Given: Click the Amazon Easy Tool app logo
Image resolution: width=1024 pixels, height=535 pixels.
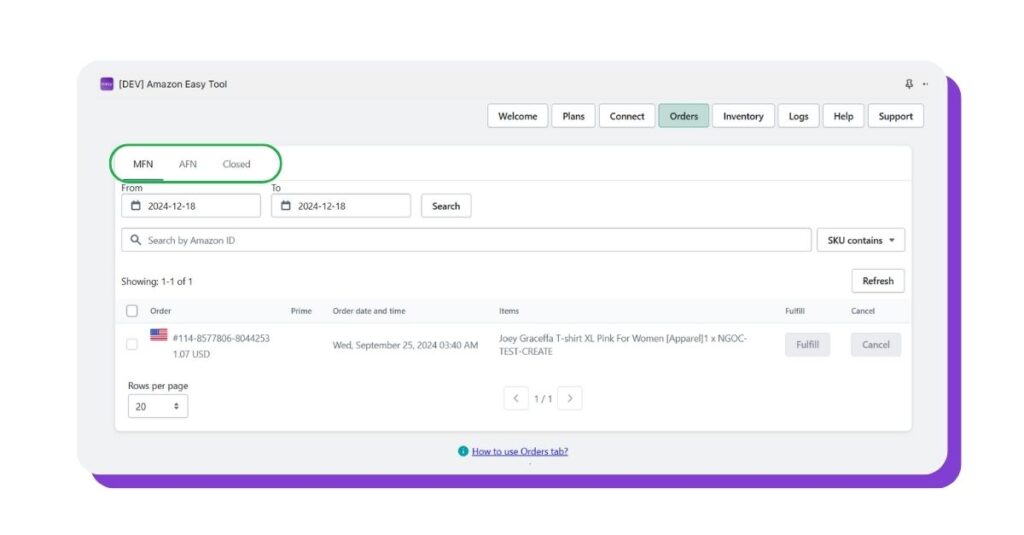Looking at the screenshot, I should (106, 84).
